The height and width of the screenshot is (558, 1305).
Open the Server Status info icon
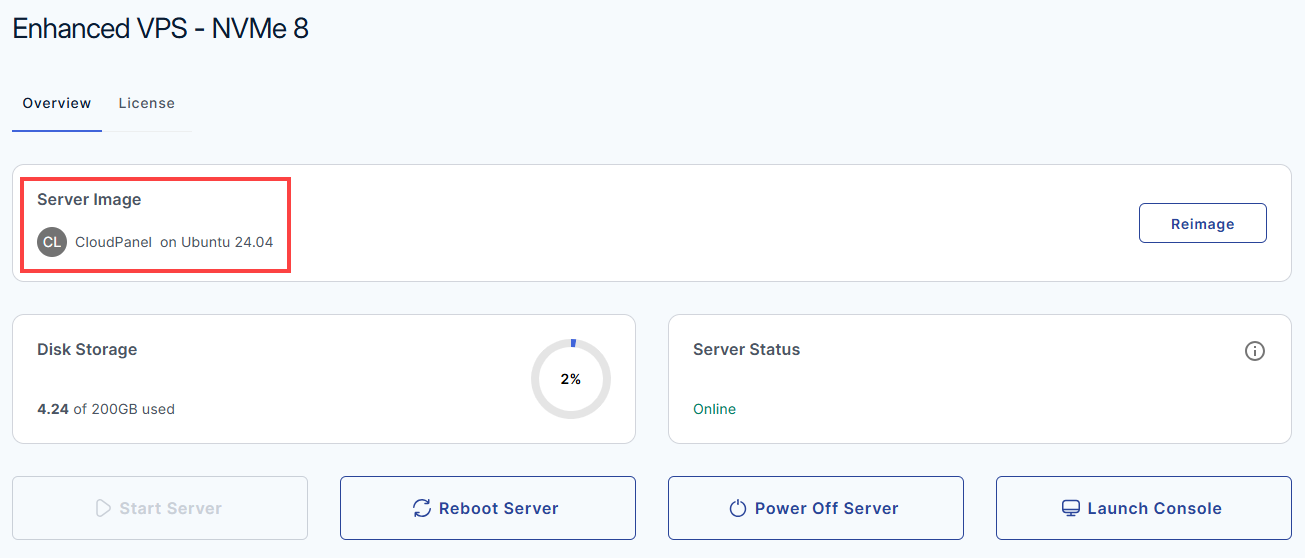(1255, 351)
